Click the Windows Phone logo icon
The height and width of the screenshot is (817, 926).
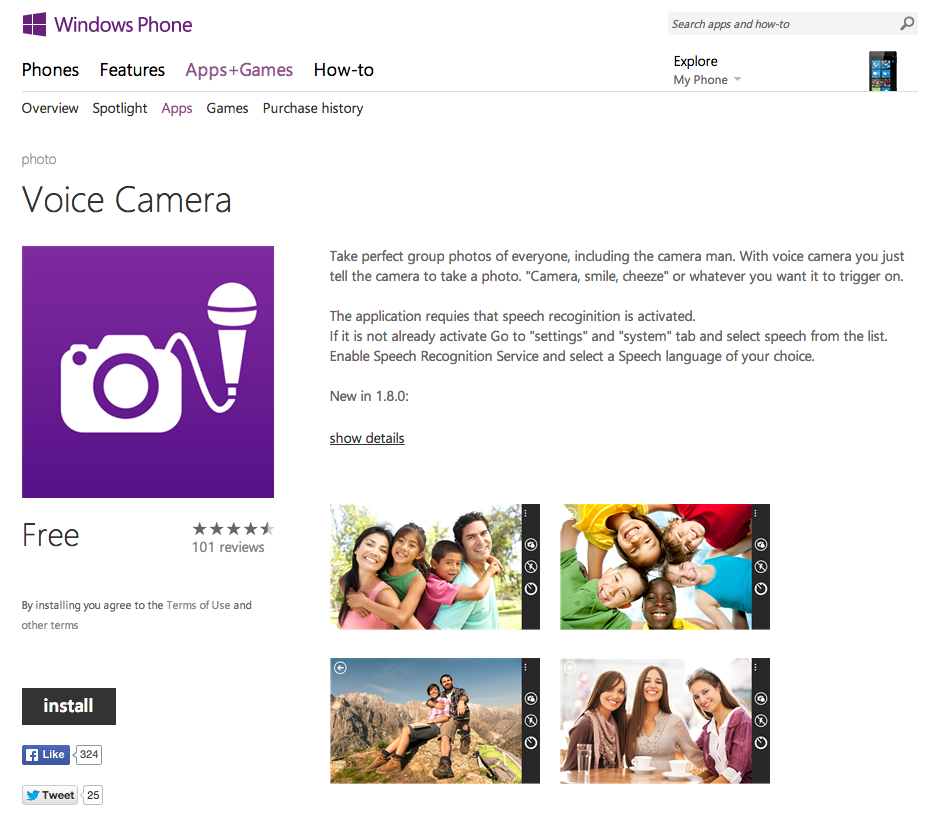pyautogui.click(x=34, y=24)
